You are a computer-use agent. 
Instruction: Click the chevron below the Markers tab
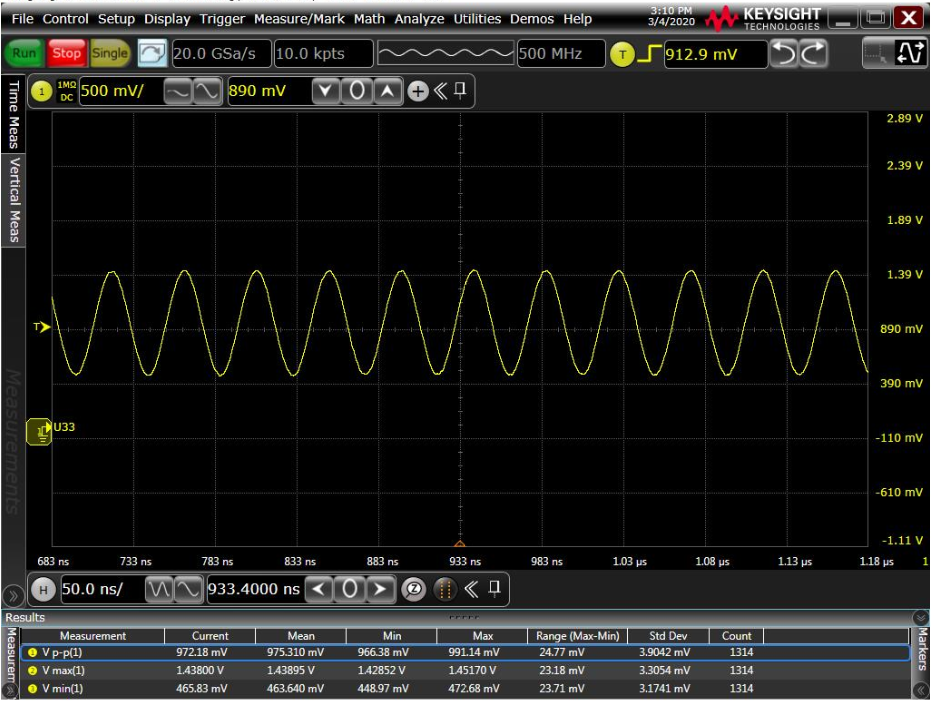[x=921, y=690]
